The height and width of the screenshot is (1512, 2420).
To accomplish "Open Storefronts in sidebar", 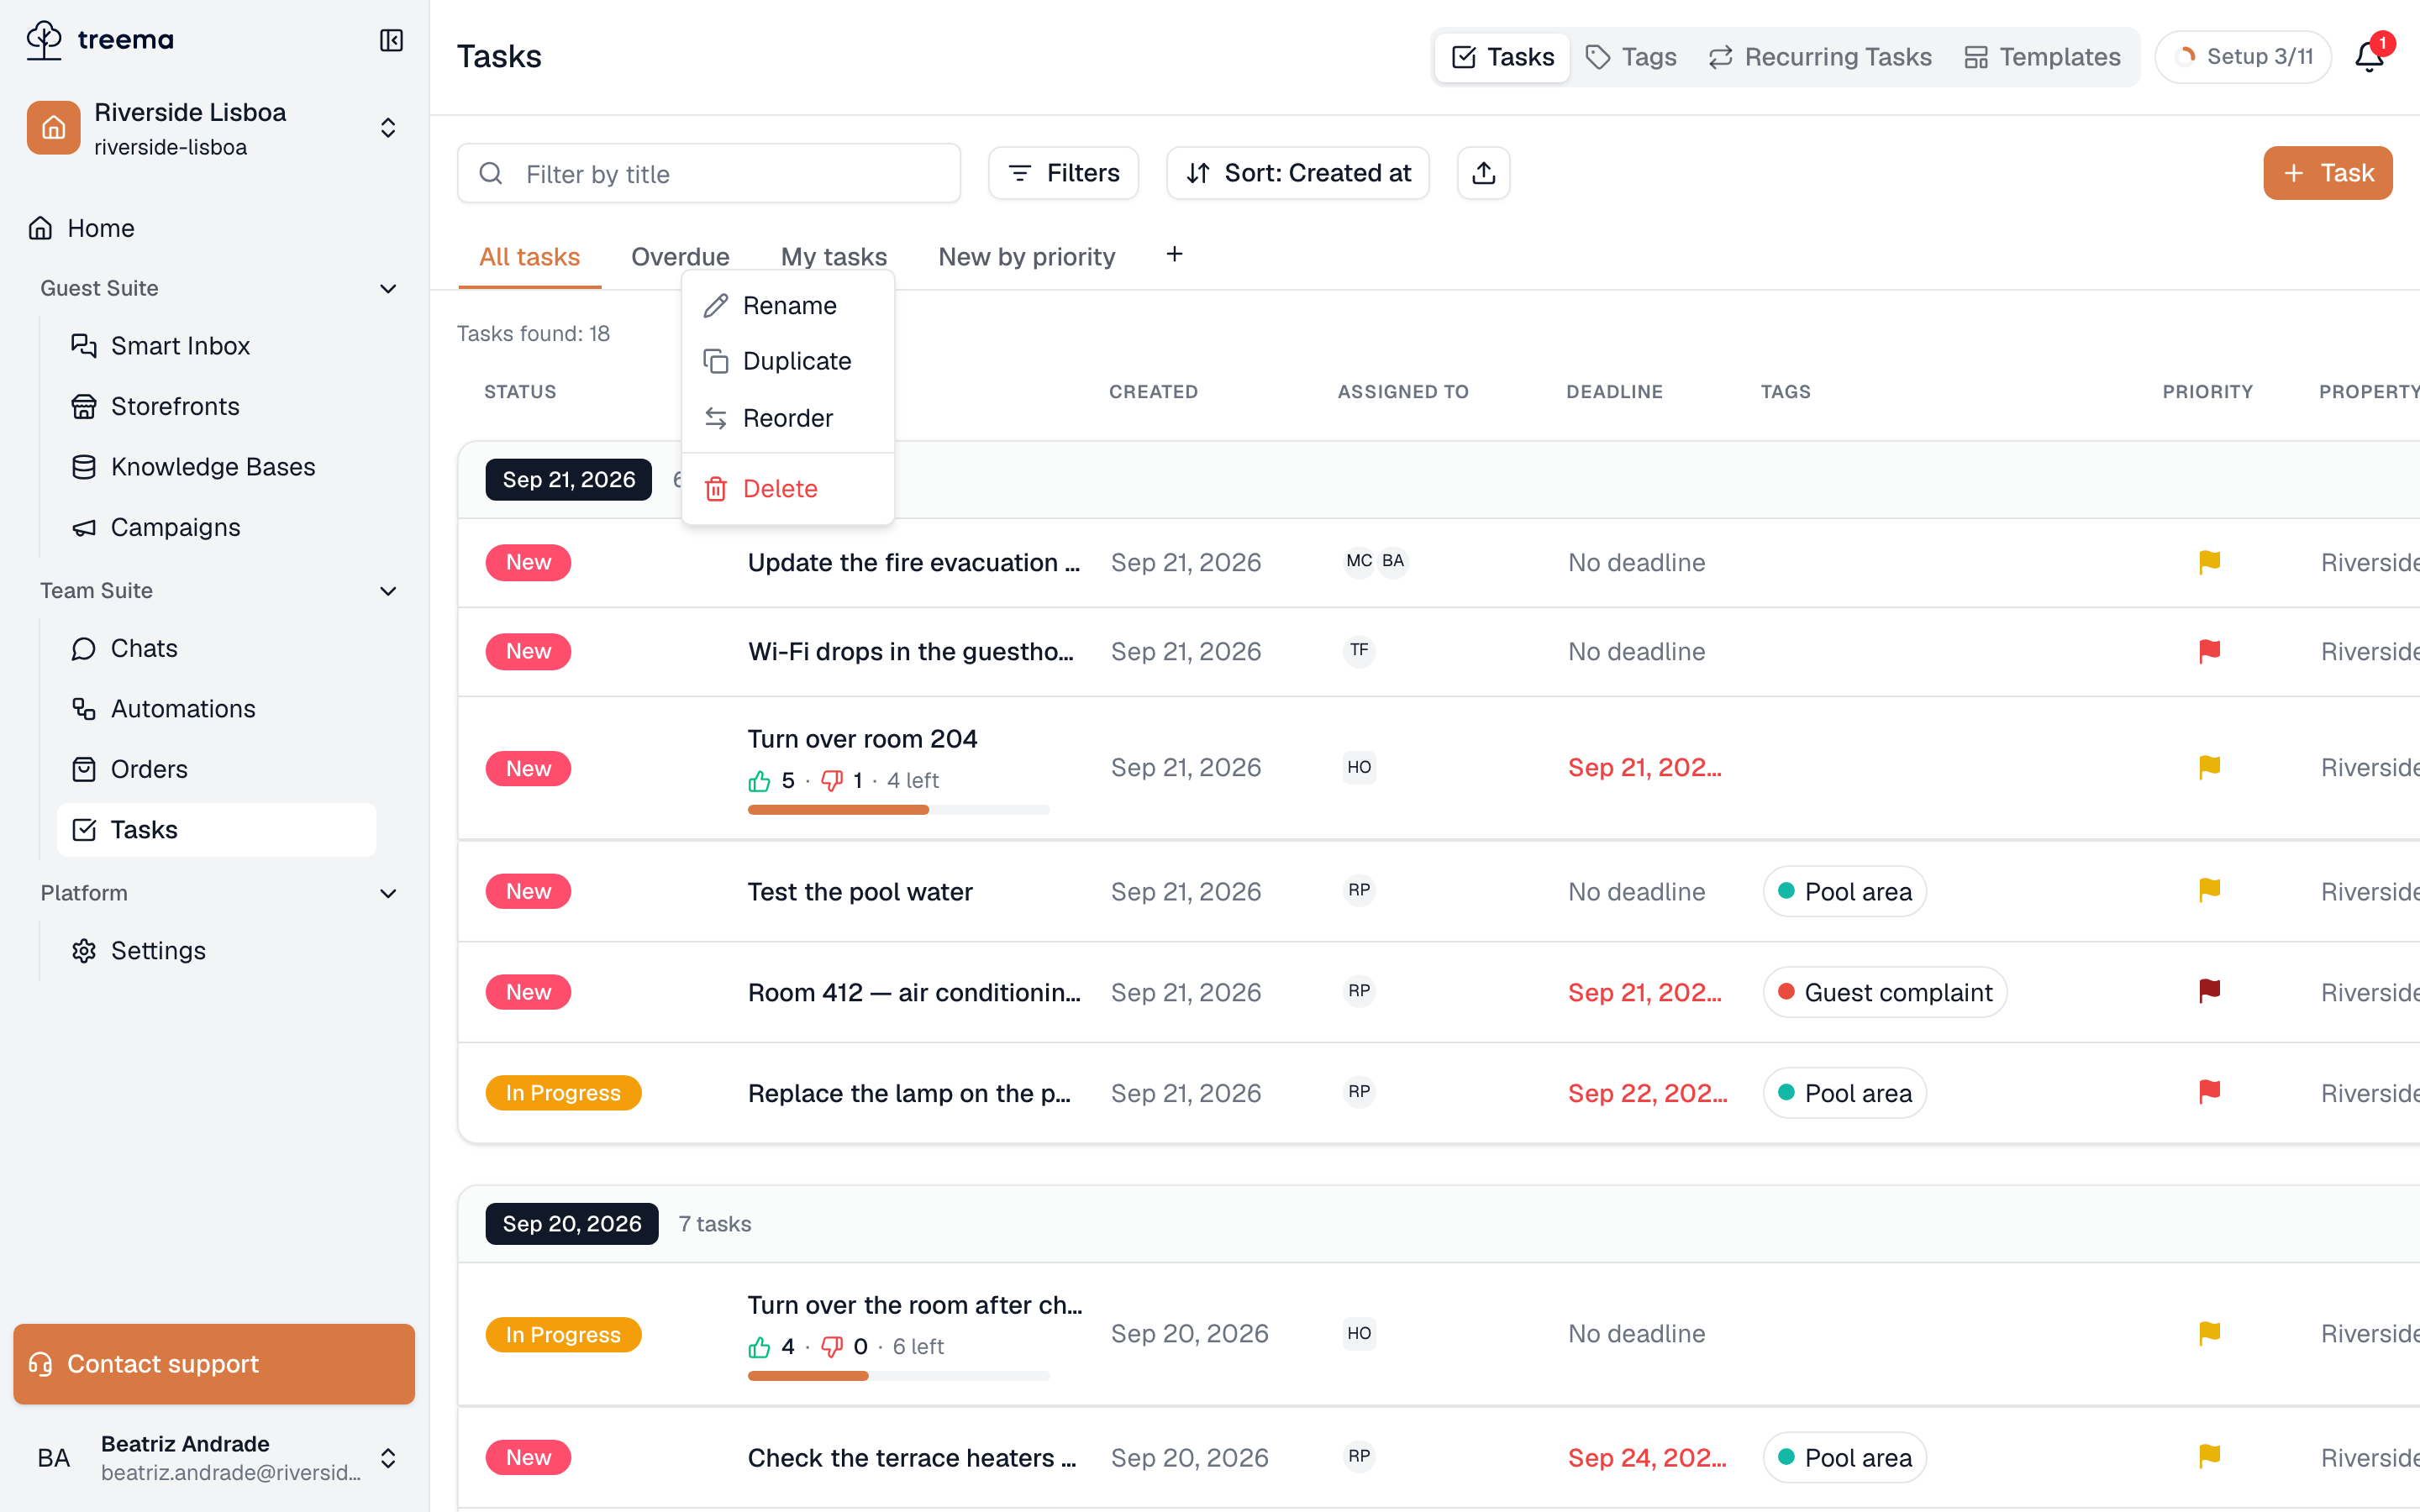I will [217, 406].
